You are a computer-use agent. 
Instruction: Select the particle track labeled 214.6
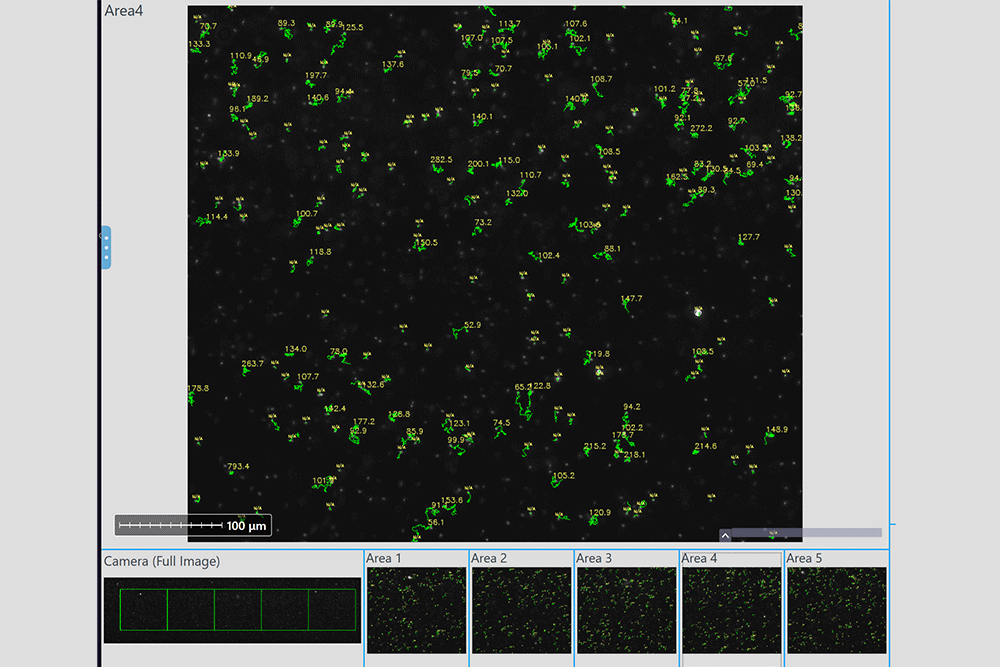tap(705, 446)
